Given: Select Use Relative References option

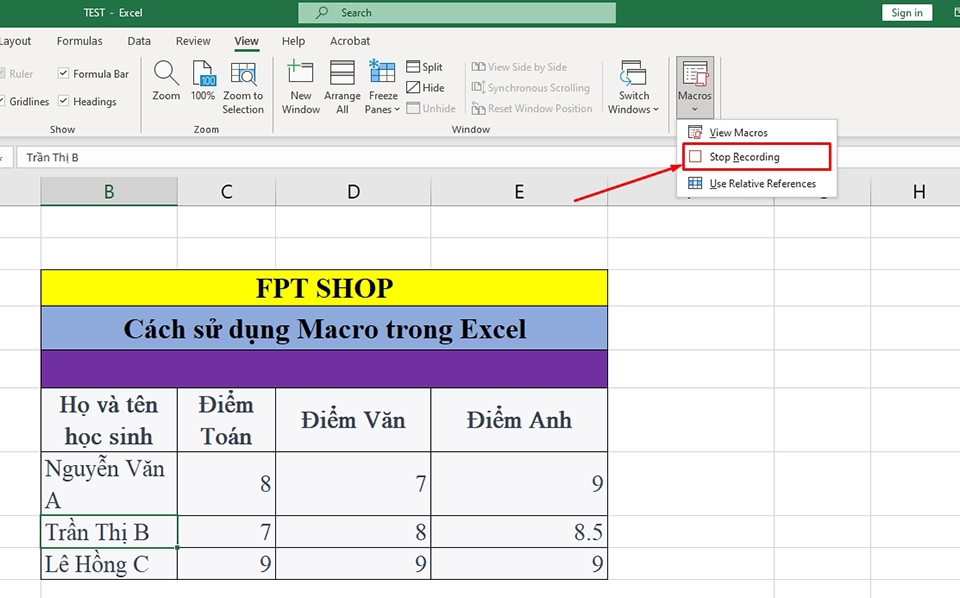Looking at the screenshot, I should (757, 183).
